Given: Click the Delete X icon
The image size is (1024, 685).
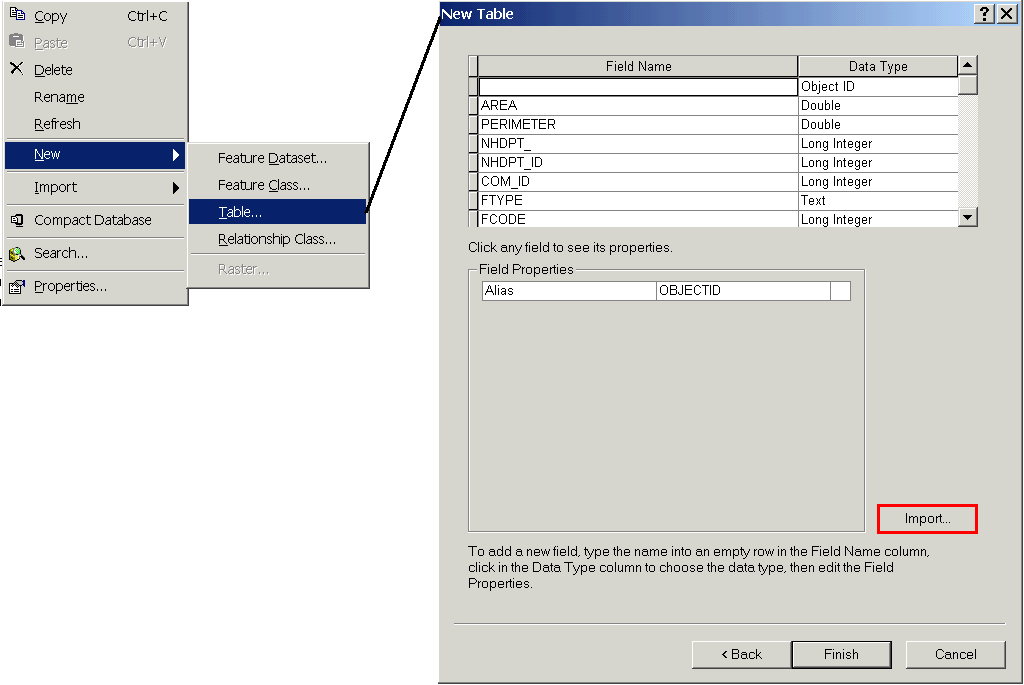Looking at the screenshot, I should point(16,69).
